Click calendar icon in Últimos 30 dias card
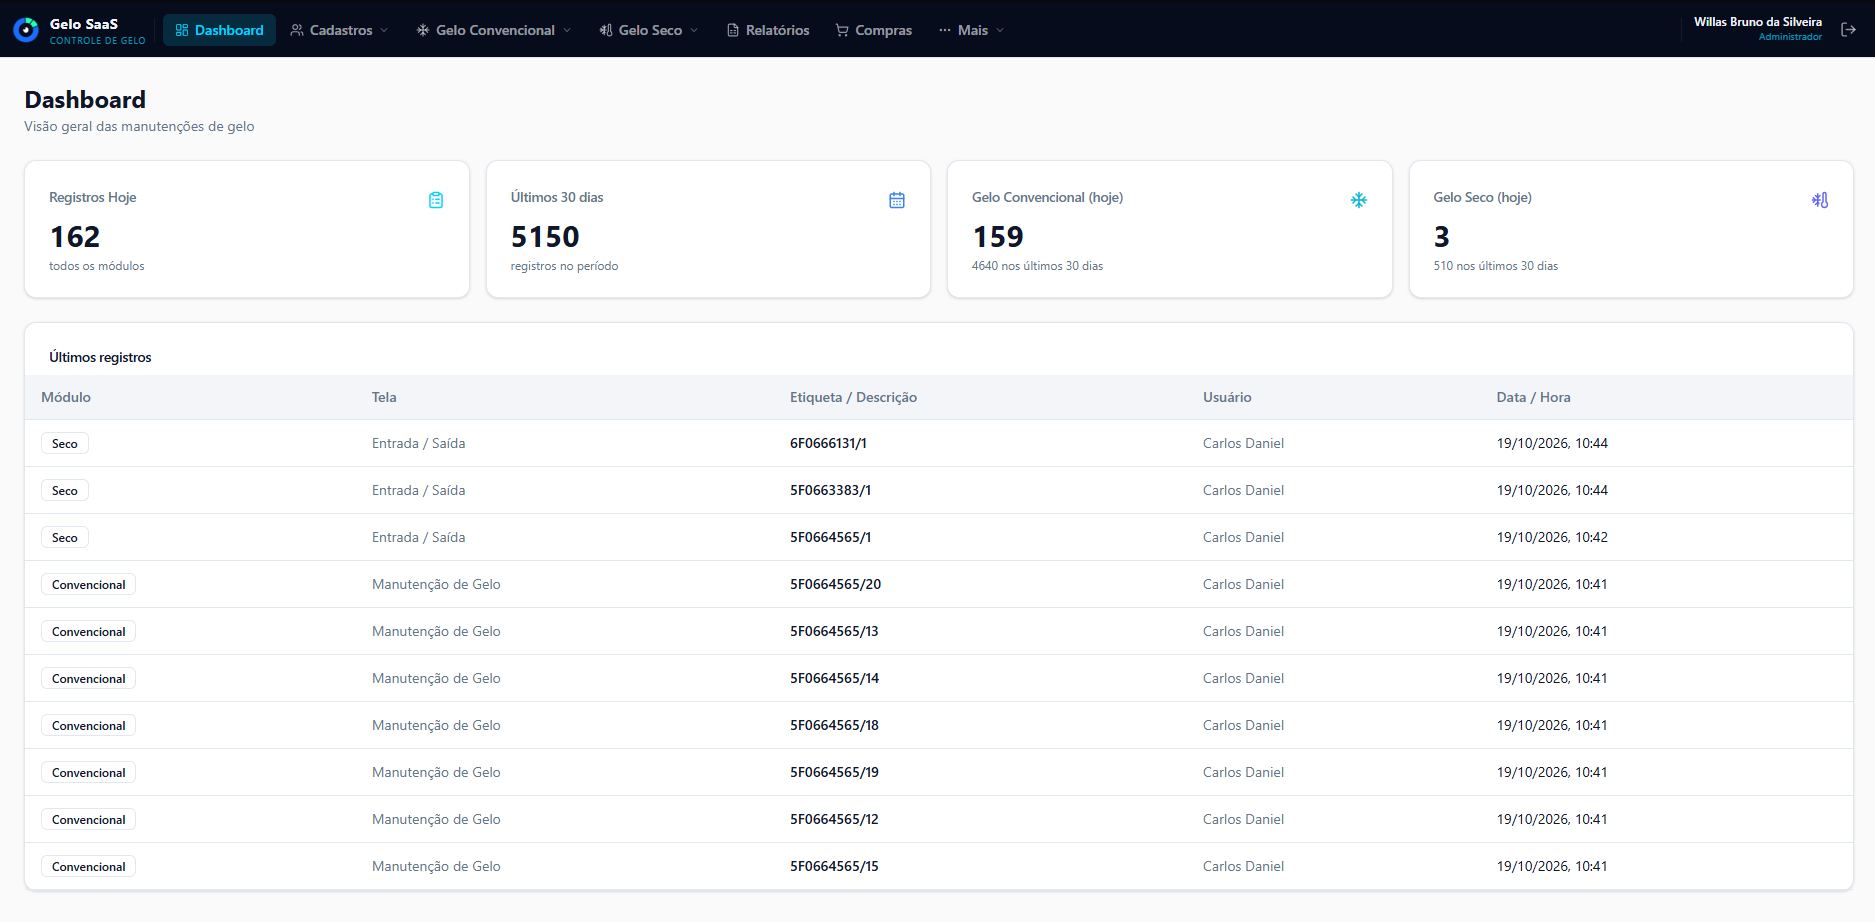 pos(897,200)
